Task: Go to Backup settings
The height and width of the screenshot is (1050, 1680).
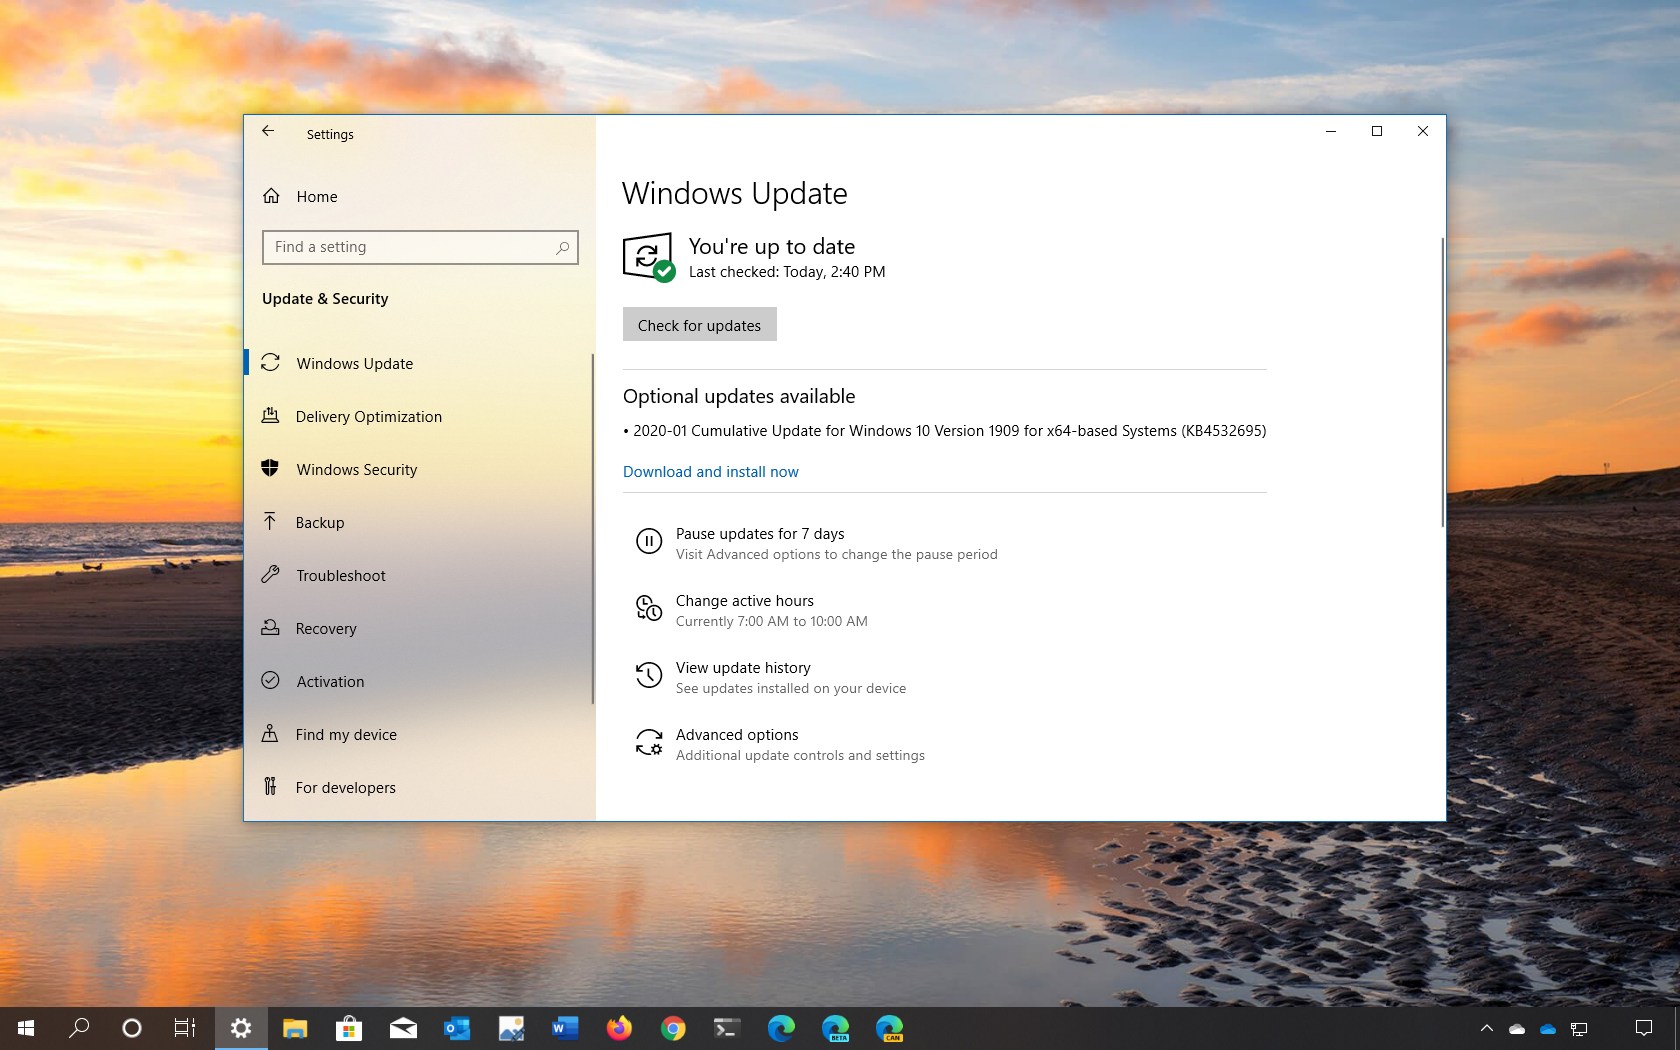Action: point(419,522)
